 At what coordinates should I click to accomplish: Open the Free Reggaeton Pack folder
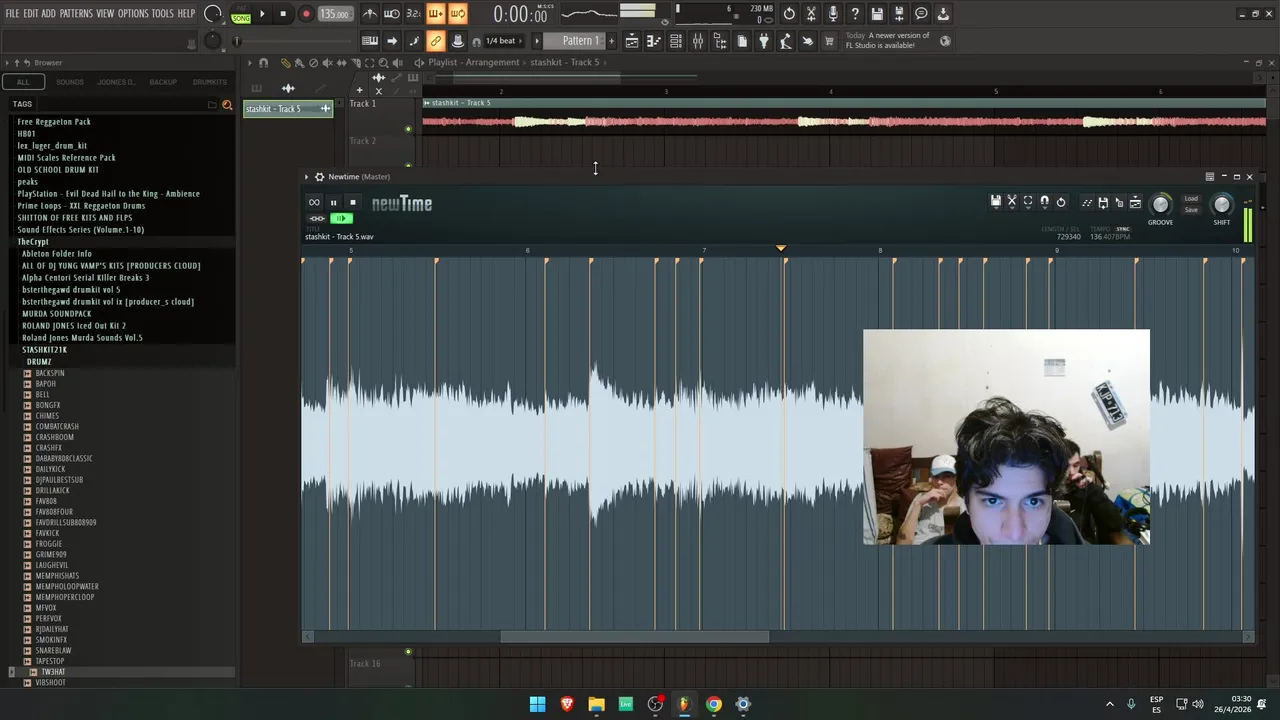54,122
